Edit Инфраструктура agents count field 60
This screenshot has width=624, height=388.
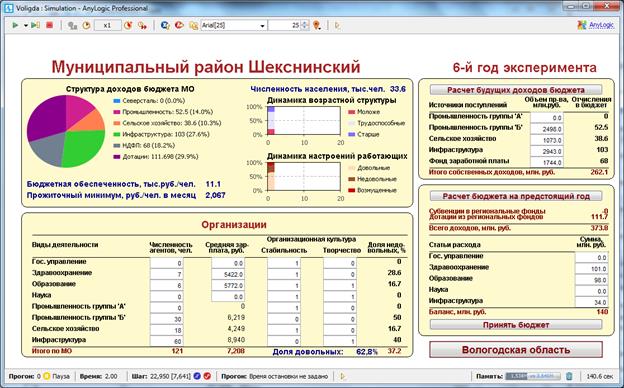(166, 341)
